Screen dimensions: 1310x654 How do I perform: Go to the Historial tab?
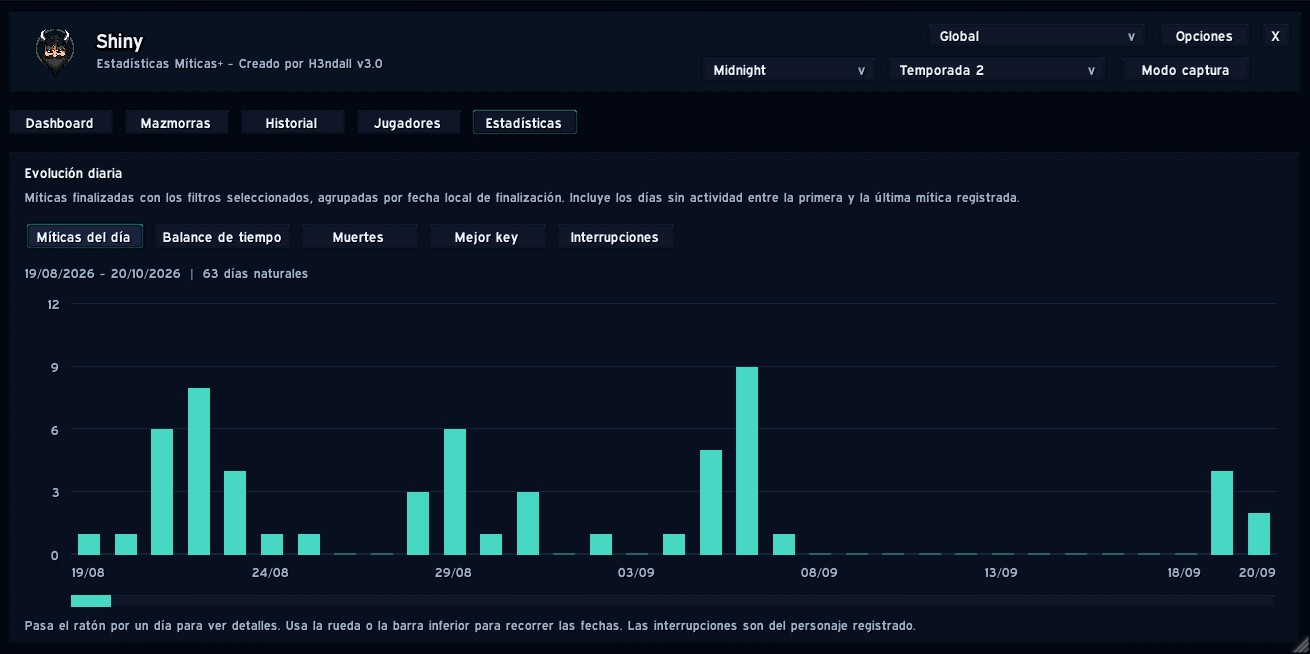pos(291,123)
